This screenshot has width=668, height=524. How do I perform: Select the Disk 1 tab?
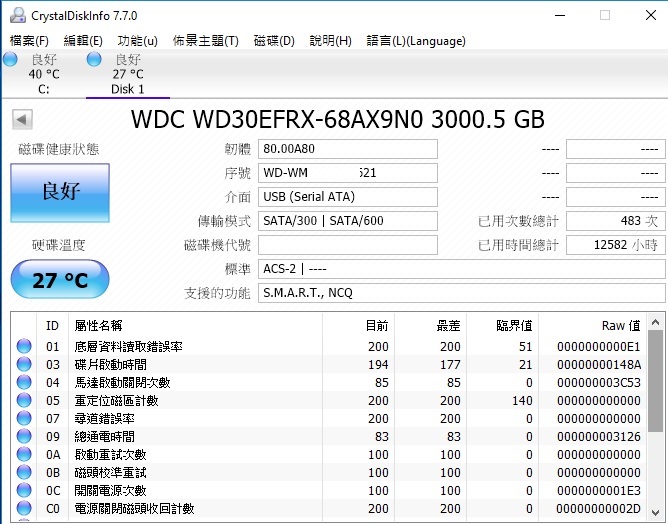[x=128, y=74]
